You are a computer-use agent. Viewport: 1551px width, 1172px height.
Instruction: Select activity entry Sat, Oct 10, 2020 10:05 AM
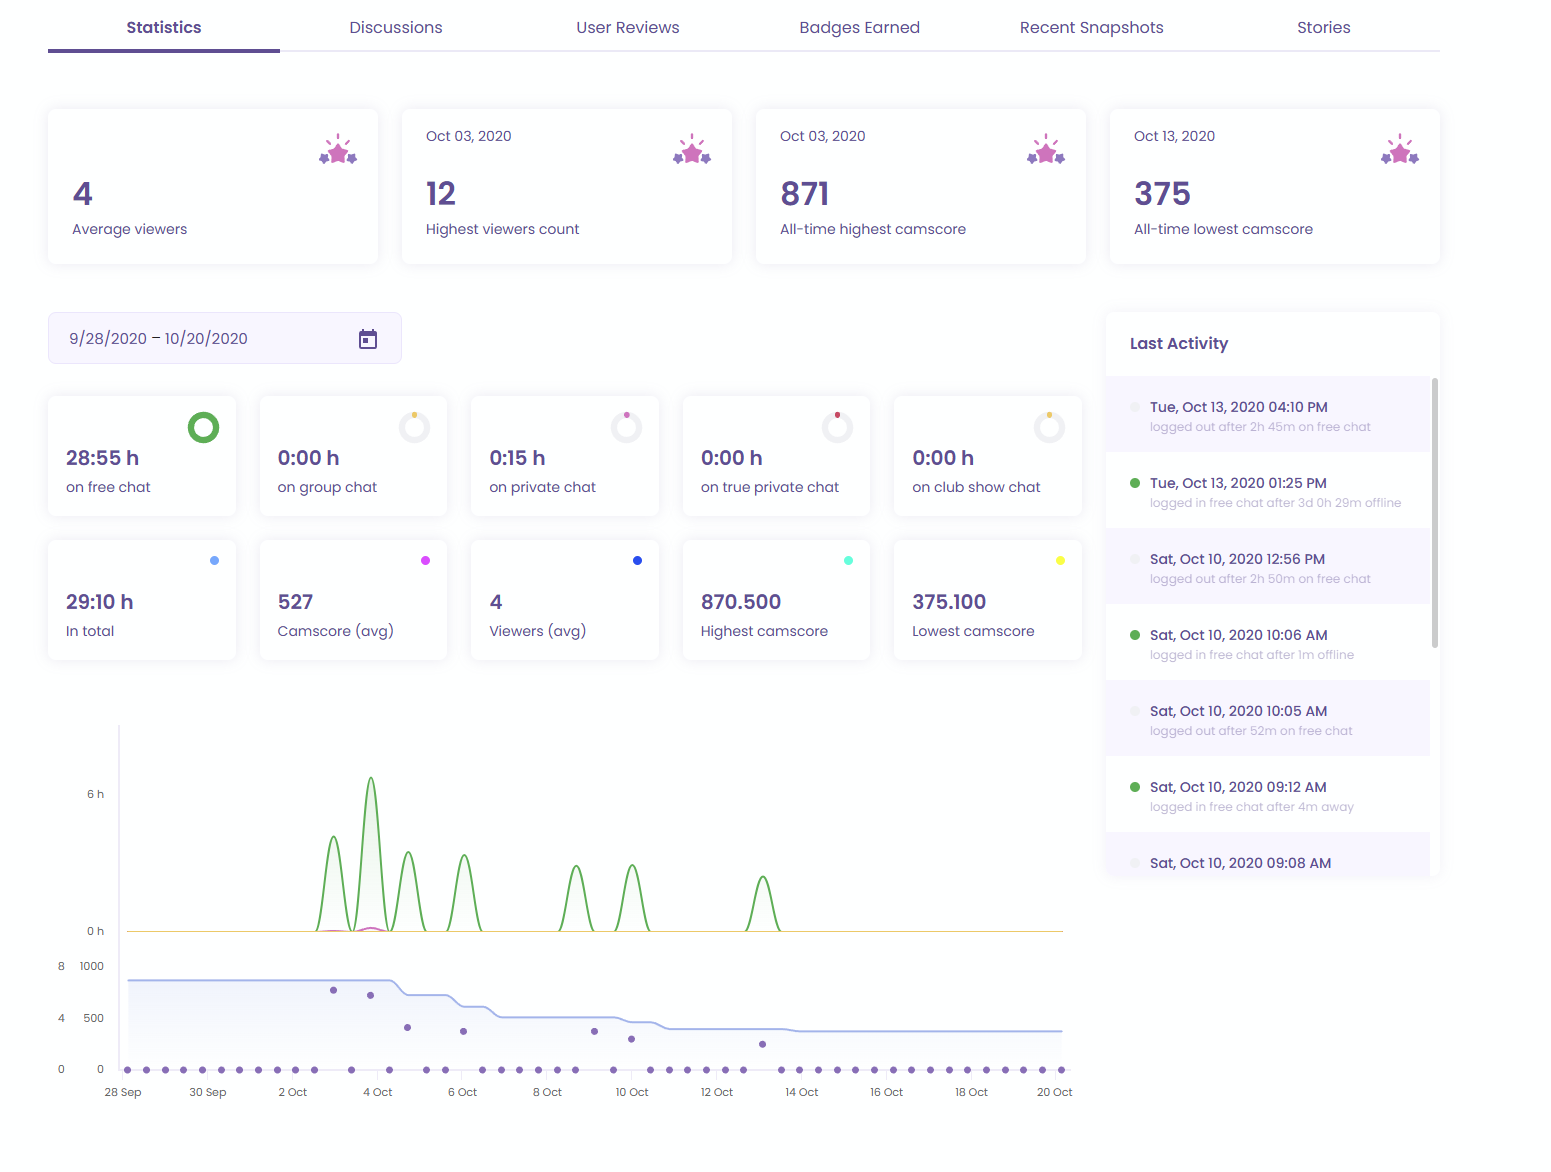tap(1268, 718)
